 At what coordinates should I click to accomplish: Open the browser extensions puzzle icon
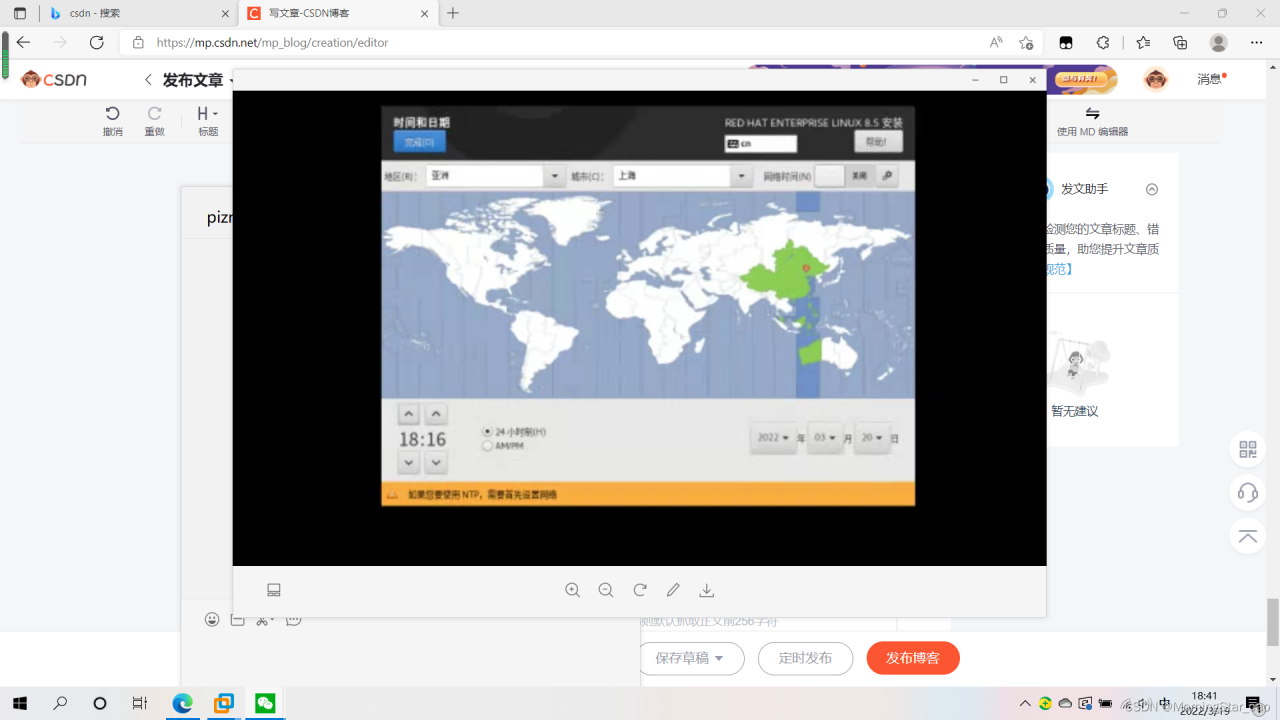(x=1103, y=42)
